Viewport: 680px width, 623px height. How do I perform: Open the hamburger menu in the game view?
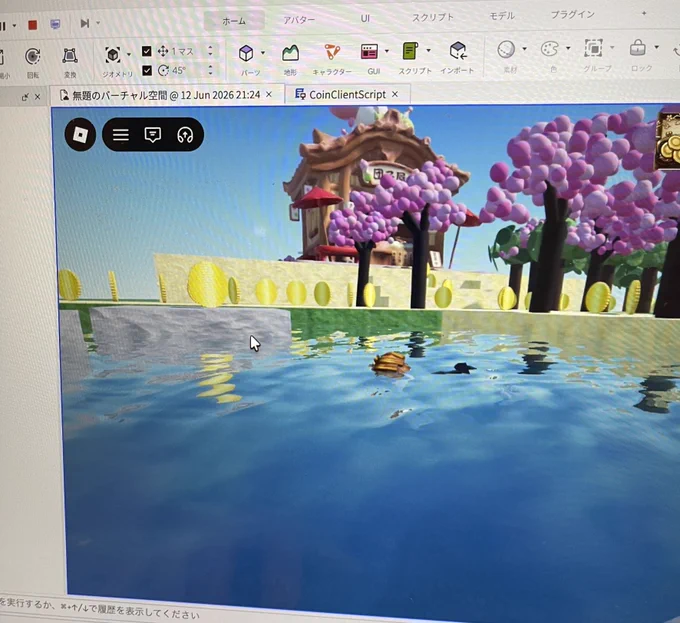121,135
